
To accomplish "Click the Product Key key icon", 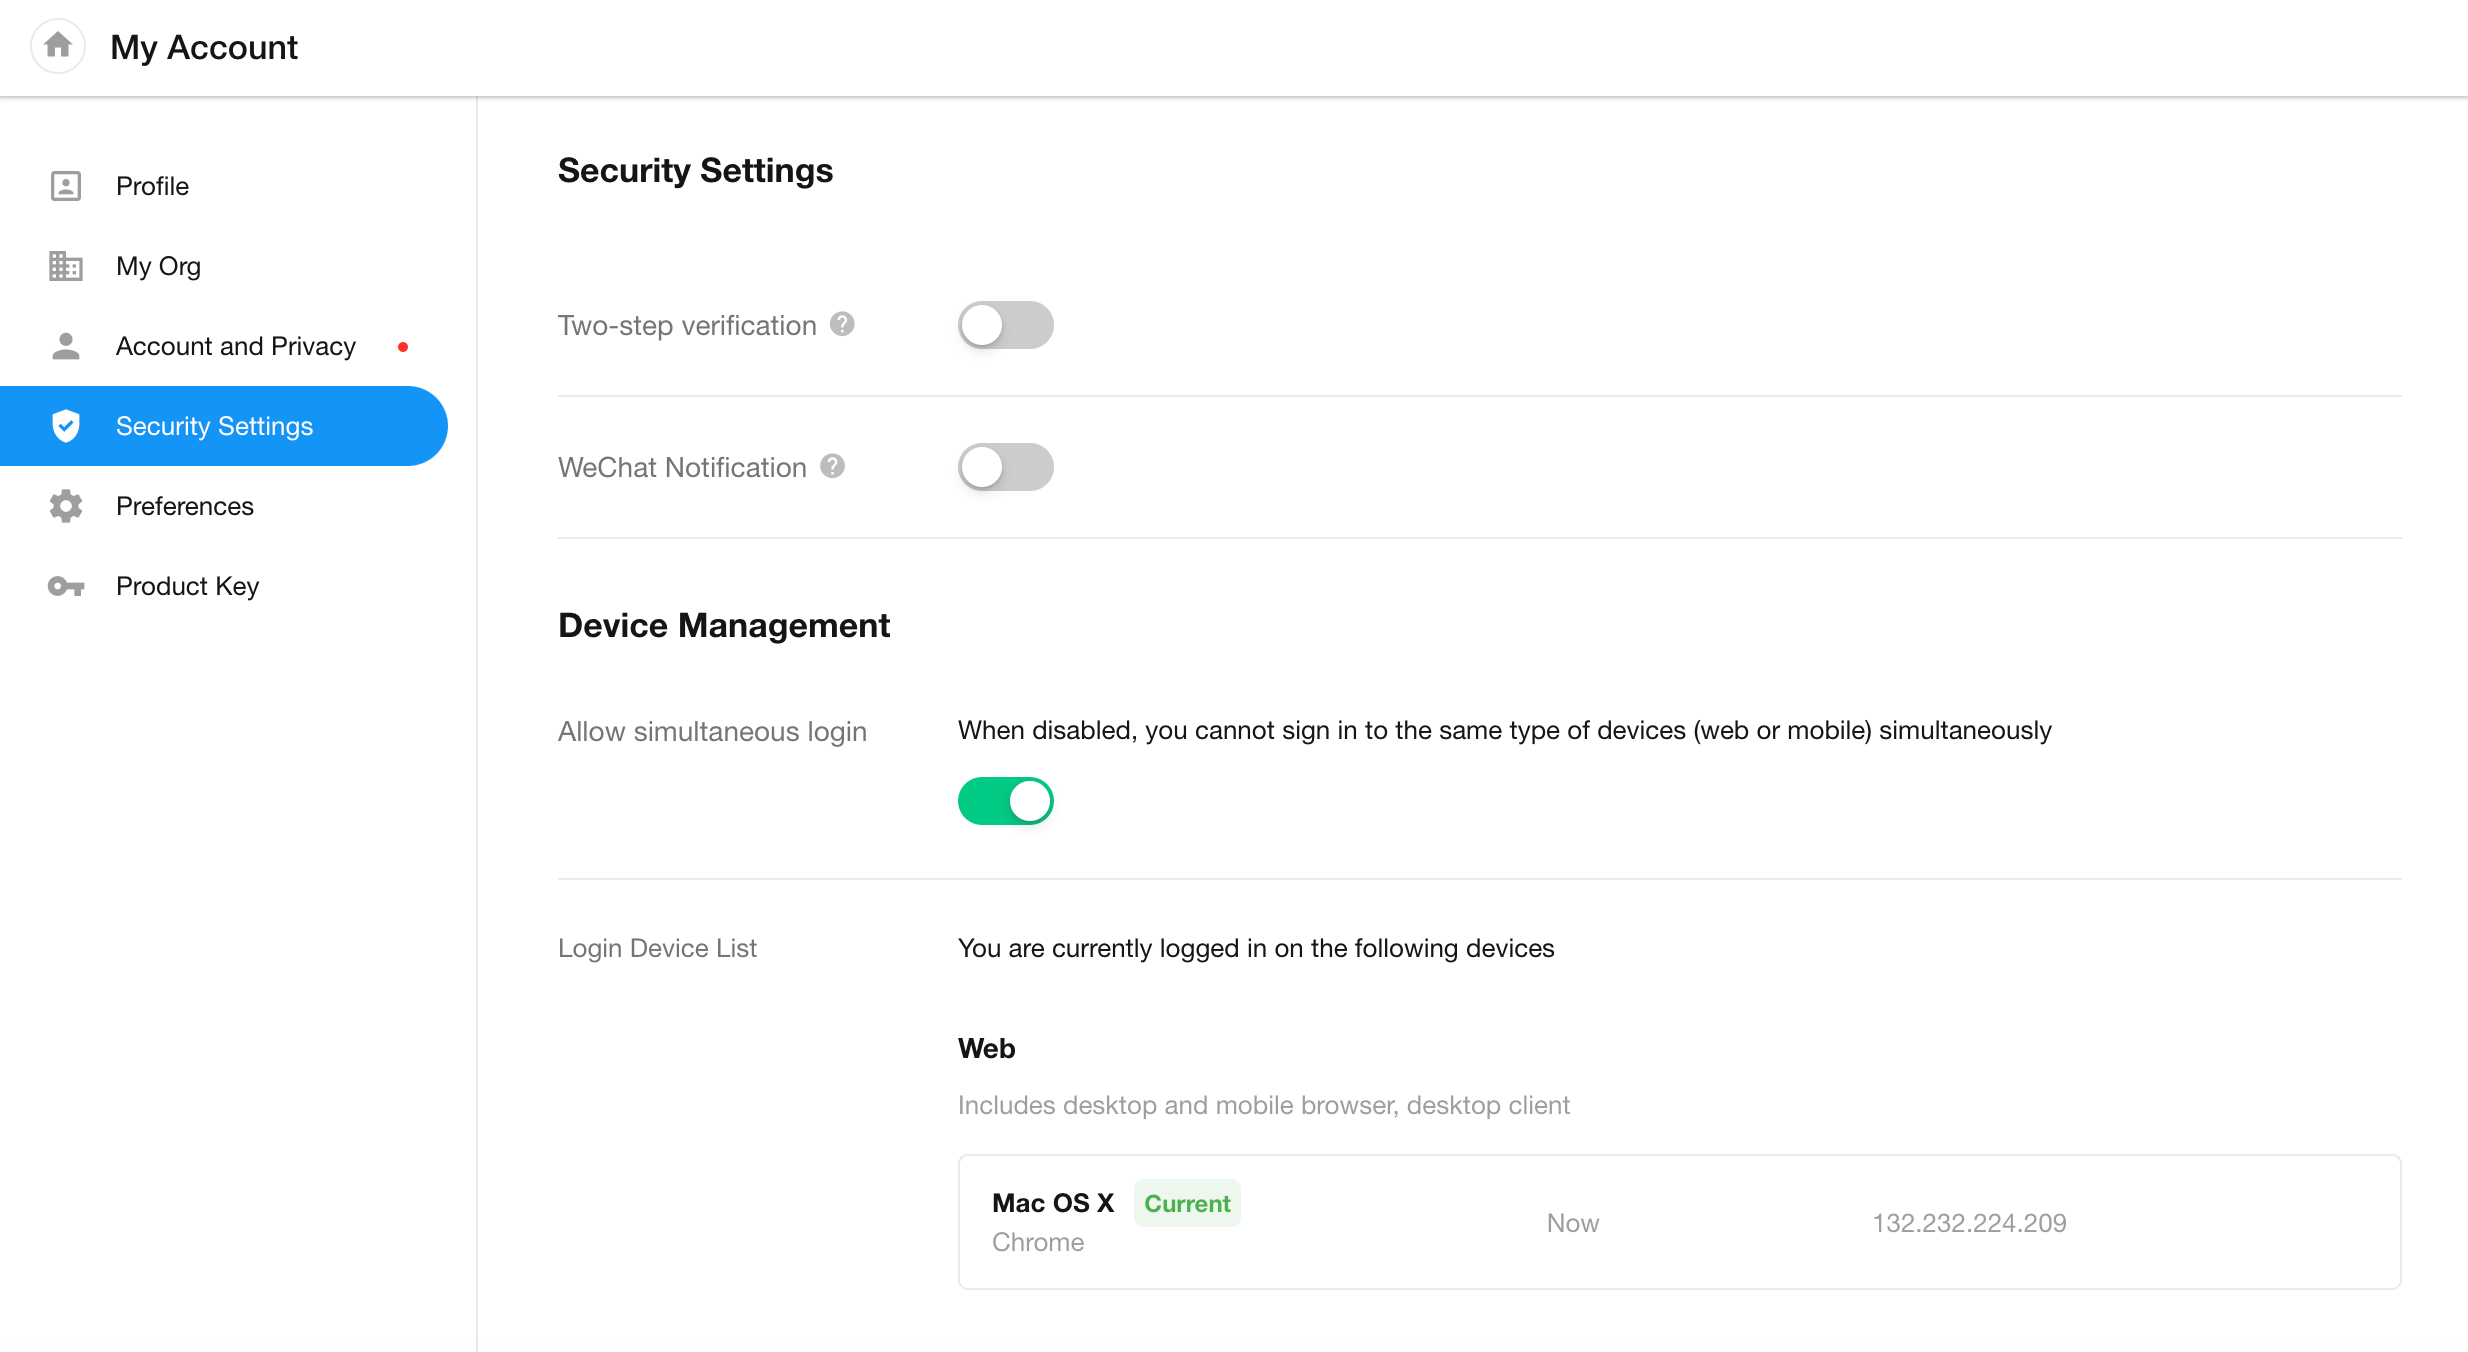I will [66, 586].
